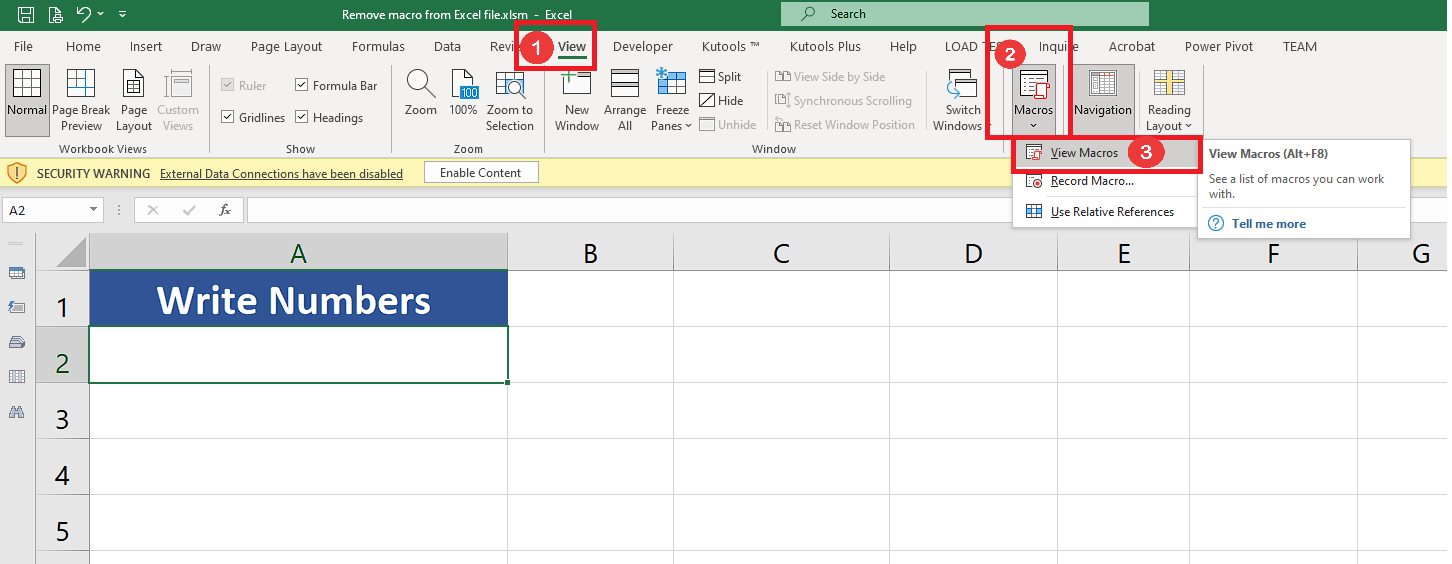Open Reading Layout dropdown

tap(1169, 100)
